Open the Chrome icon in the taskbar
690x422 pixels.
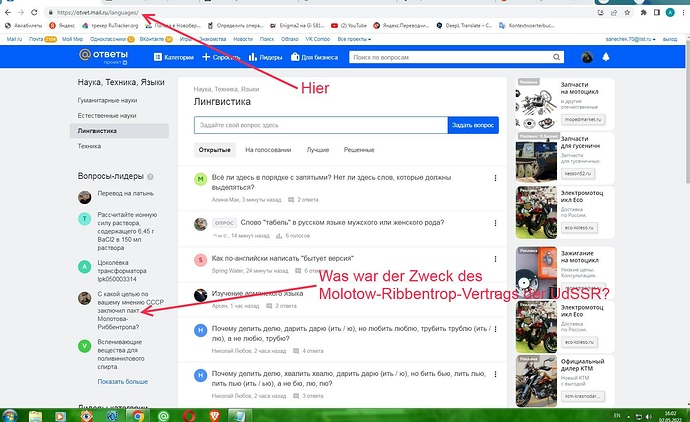pyautogui.click(x=138, y=415)
